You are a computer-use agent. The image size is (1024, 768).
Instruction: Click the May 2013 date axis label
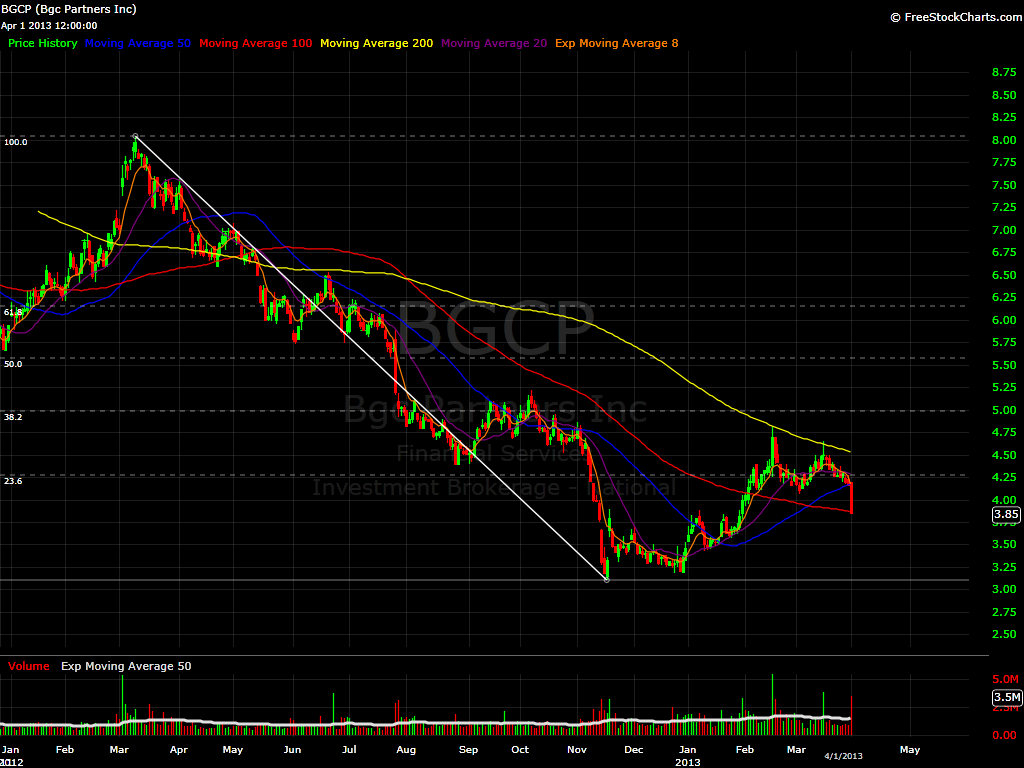(x=910, y=750)
